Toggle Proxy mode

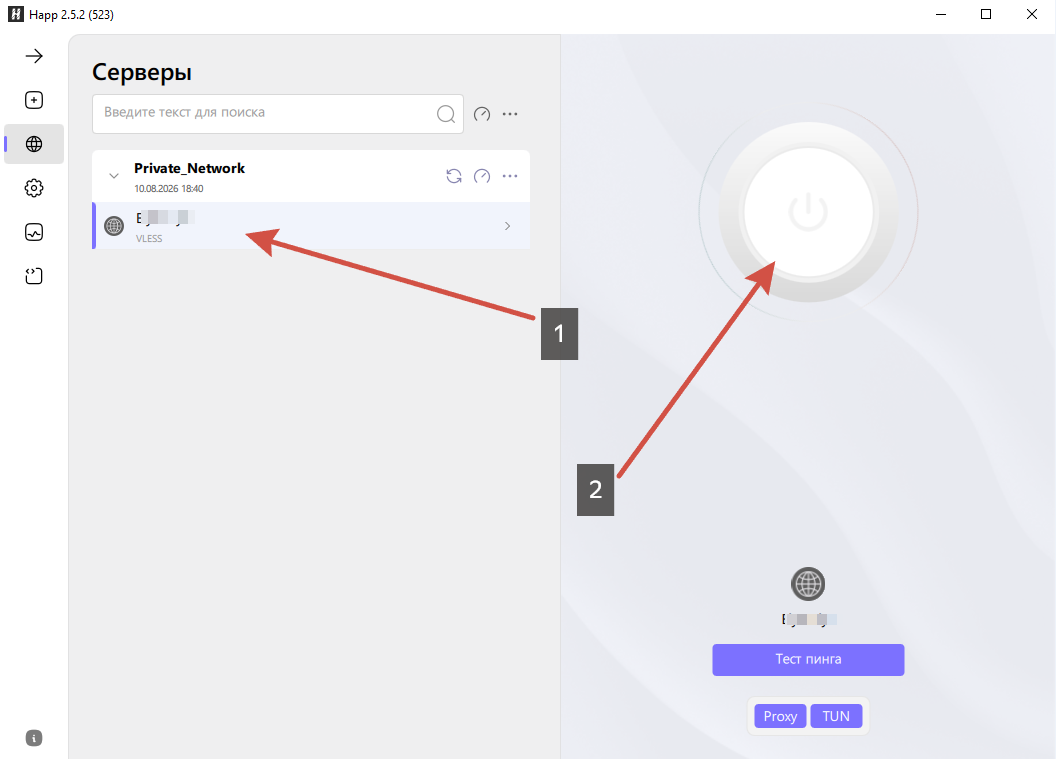pos(780,716)
